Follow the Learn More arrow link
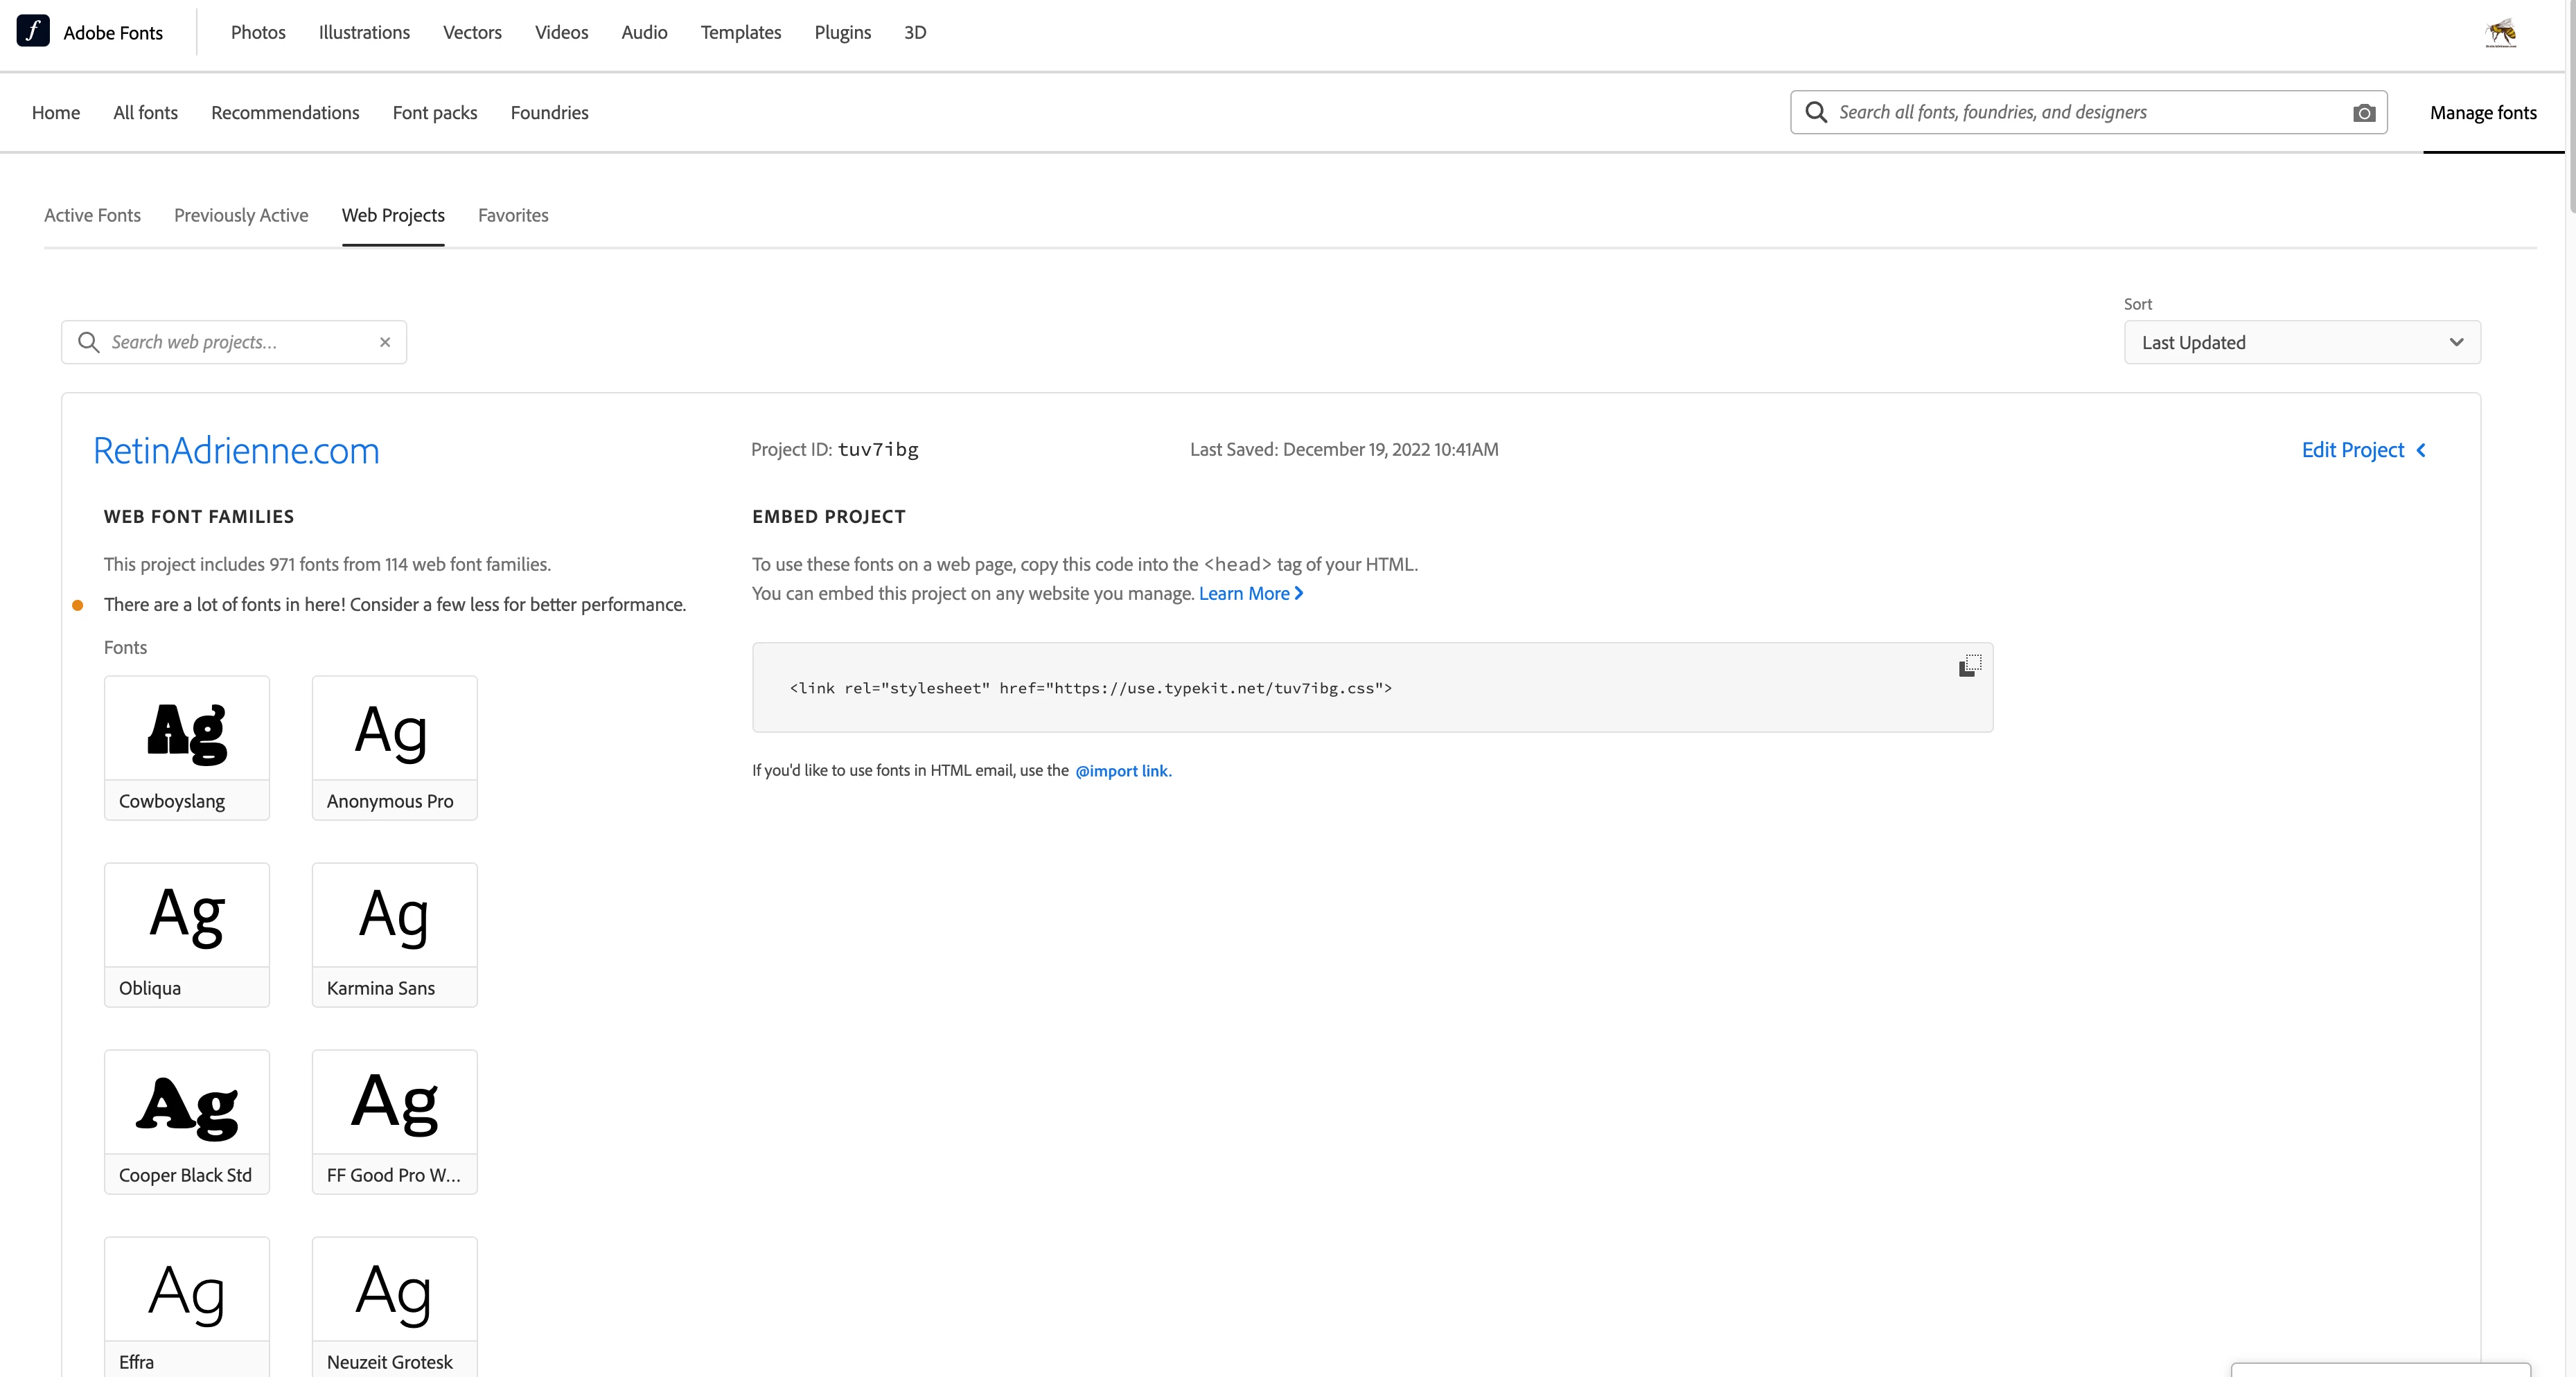The width and height of the screenshot is (2576, 1377). (1250, 593)
